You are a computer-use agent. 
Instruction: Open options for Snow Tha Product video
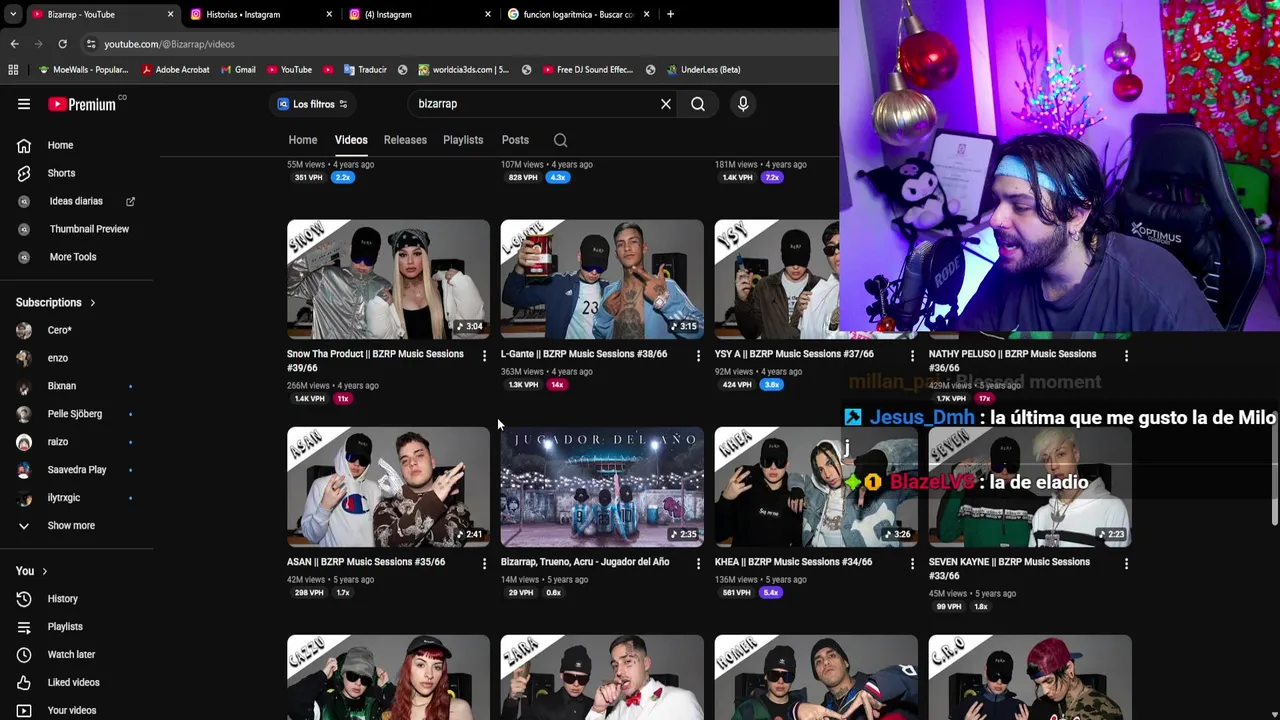click(484, 355)
